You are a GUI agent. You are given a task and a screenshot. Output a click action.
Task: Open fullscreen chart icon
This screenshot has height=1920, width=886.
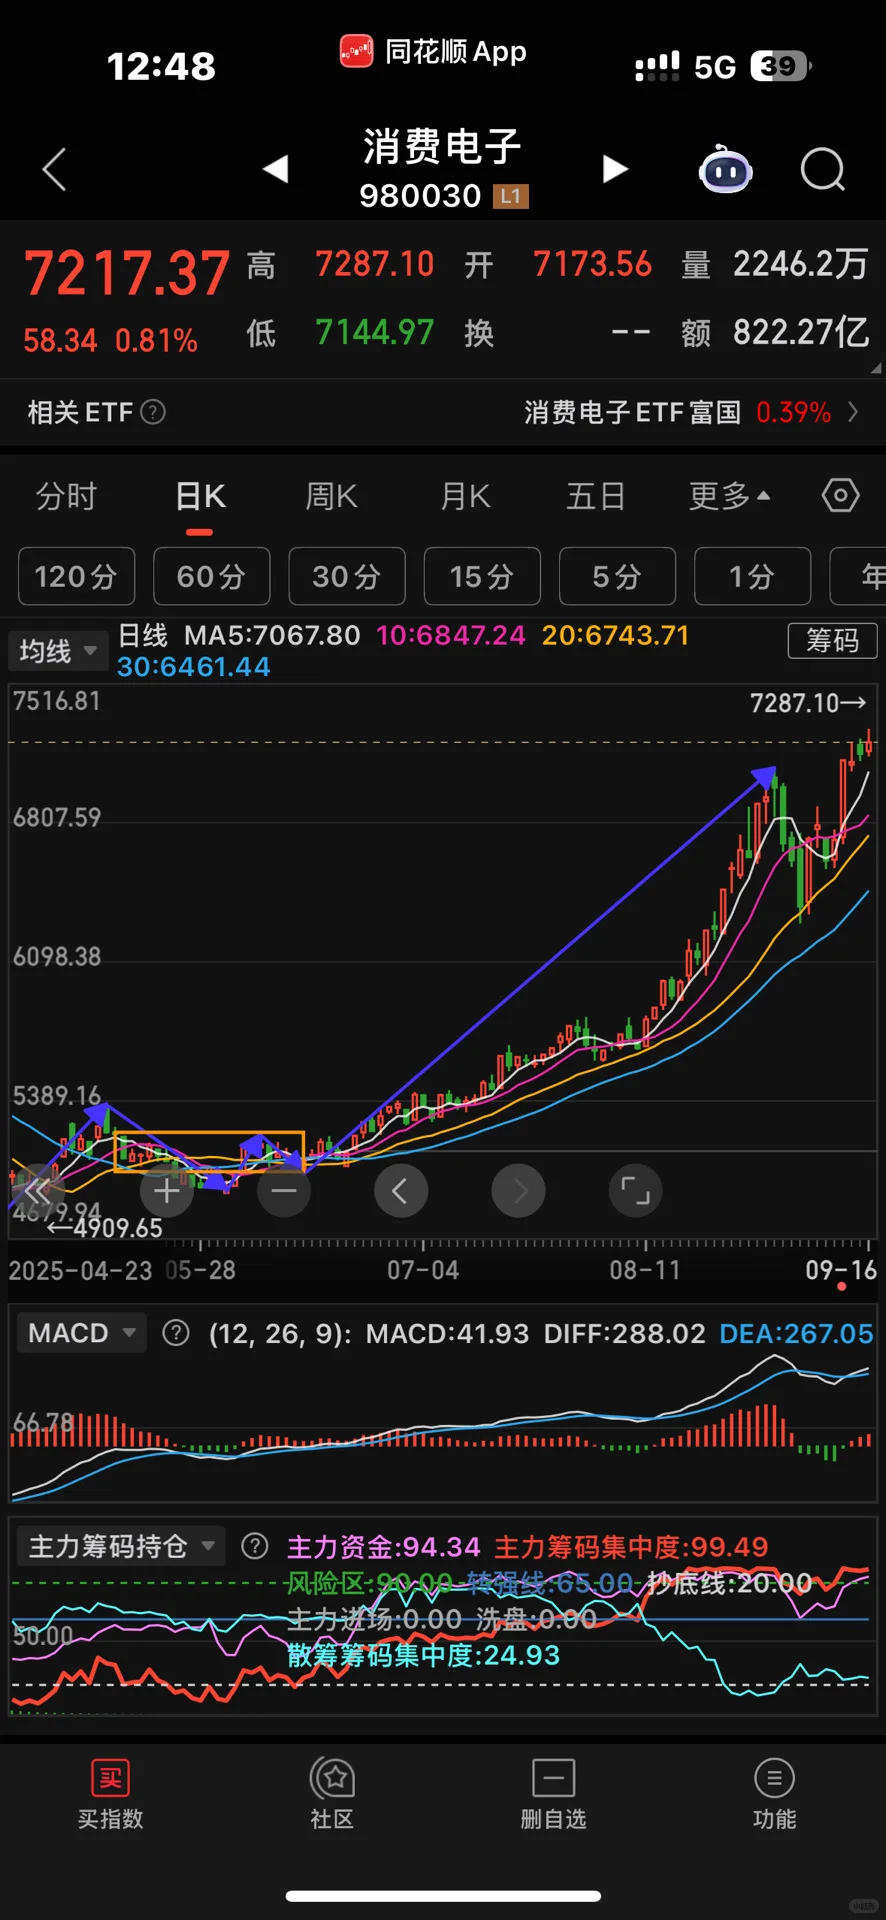tap(635, 1191)
